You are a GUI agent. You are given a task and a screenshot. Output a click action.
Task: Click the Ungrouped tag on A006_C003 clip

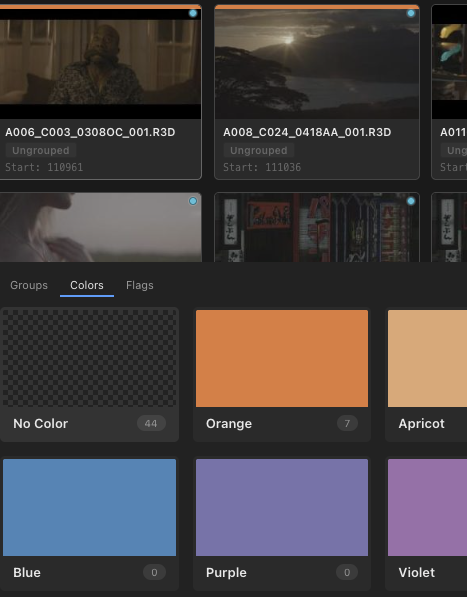point(41,150)
